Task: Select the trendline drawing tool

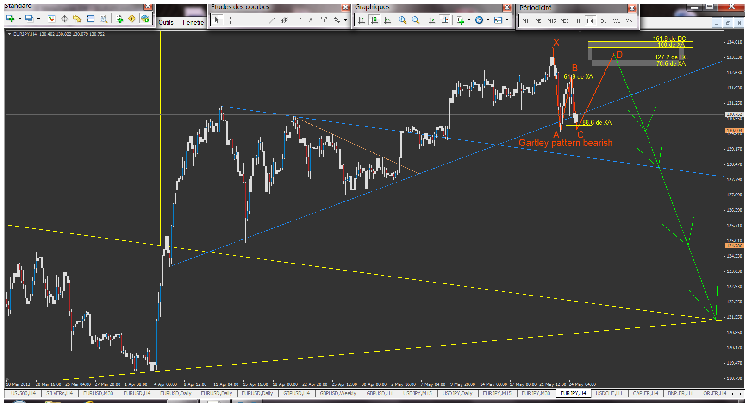Action: pos(271,21)
